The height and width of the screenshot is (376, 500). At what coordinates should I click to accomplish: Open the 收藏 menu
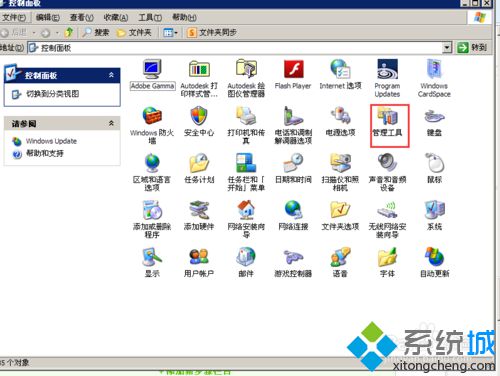click(x=116, y=17)
